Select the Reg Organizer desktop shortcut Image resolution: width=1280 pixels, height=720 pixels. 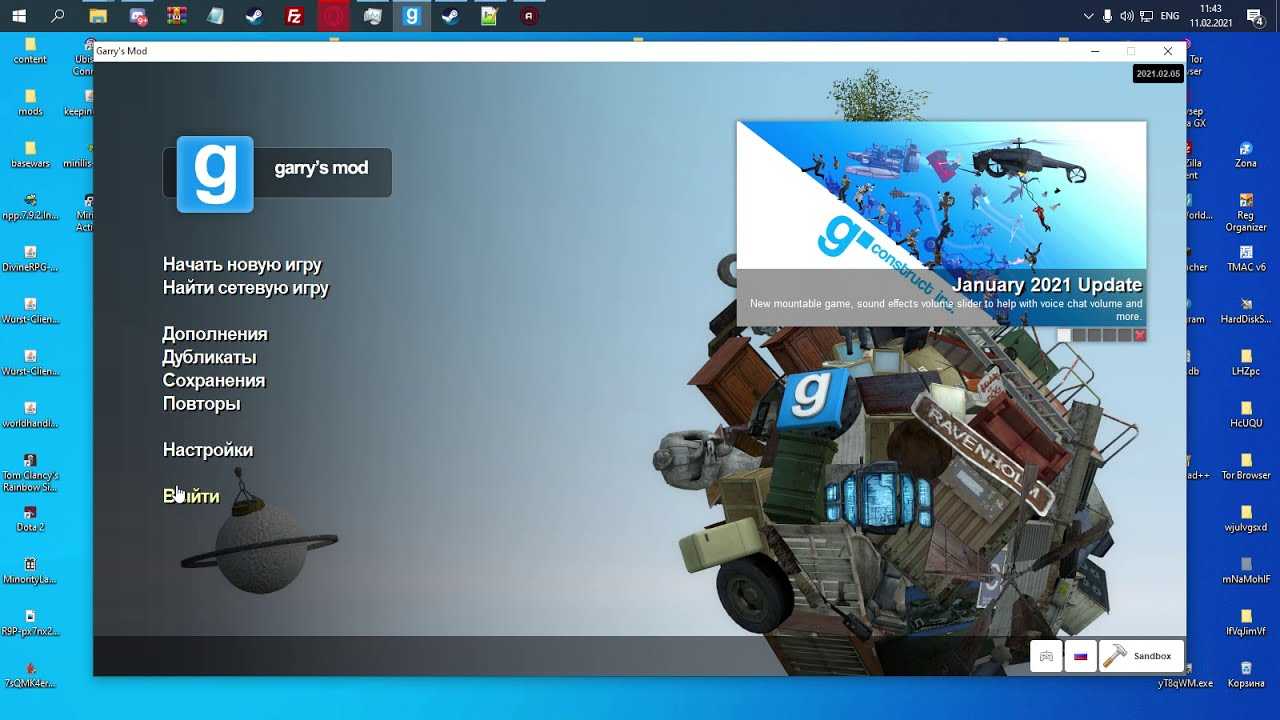pyautogui.click(x=1246, y=212)
